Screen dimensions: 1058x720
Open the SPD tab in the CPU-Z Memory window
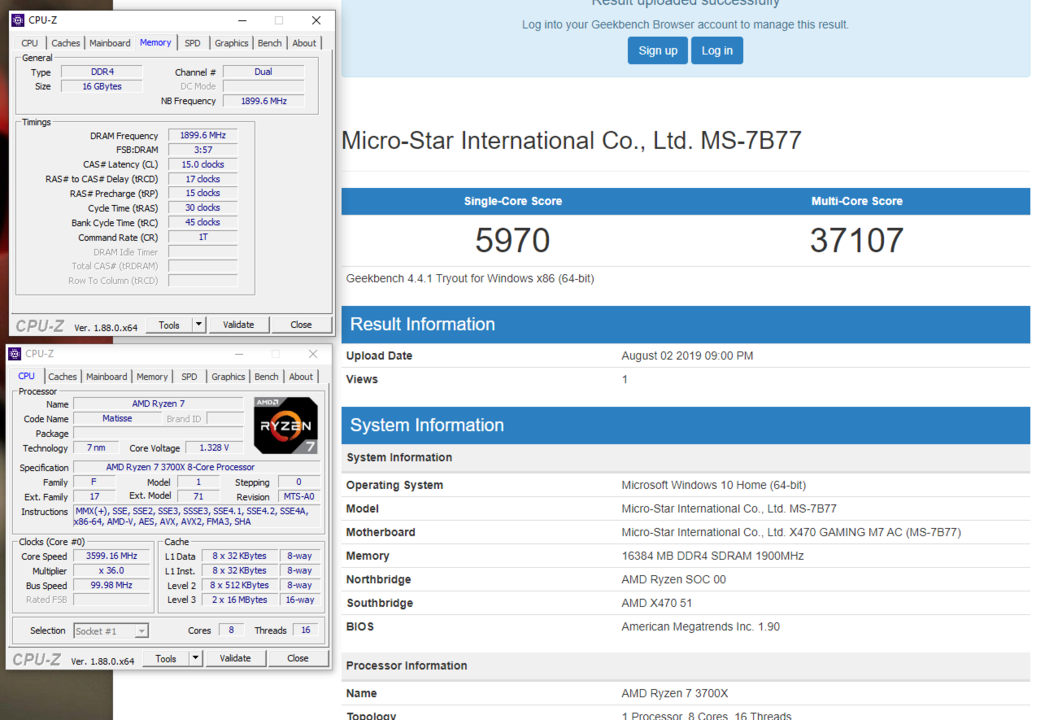192,43
